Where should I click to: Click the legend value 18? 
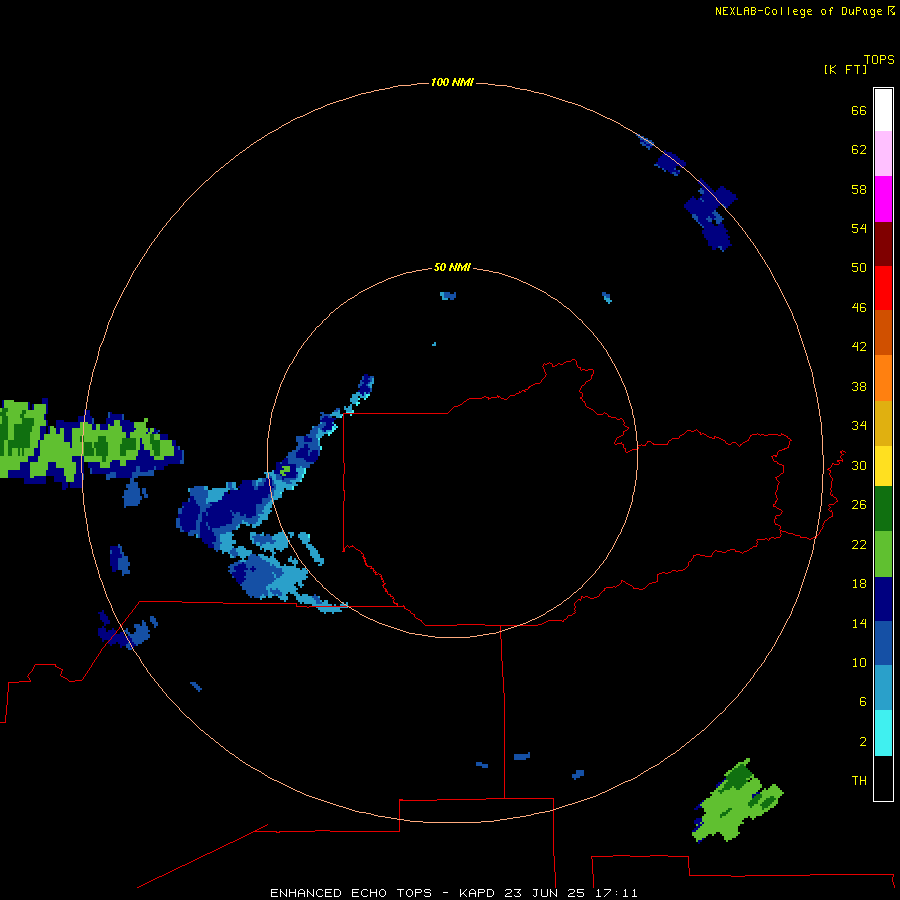coord(859,584)
